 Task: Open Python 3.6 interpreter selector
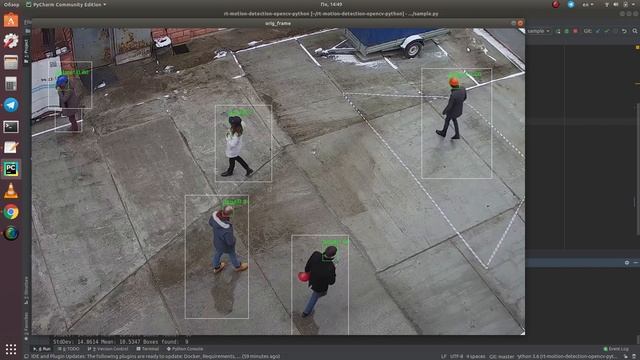click(567, 356)
